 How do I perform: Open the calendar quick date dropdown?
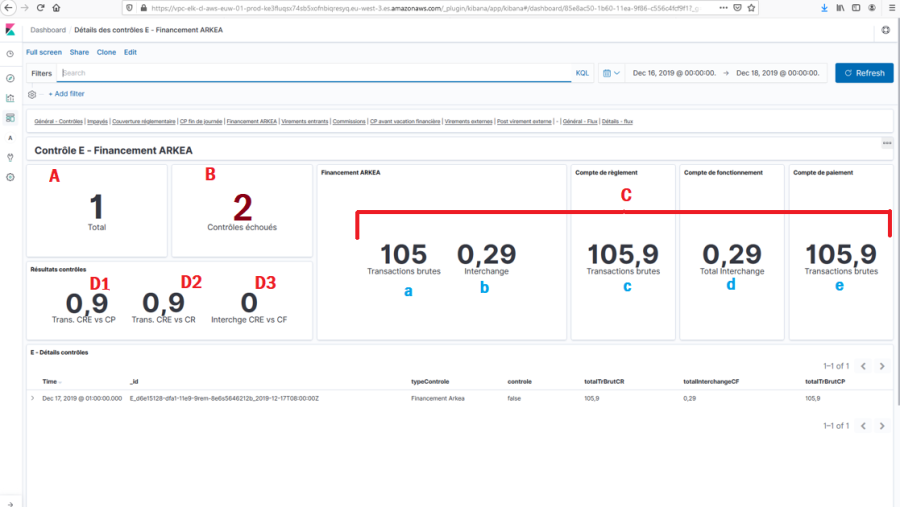coord(611,73)
